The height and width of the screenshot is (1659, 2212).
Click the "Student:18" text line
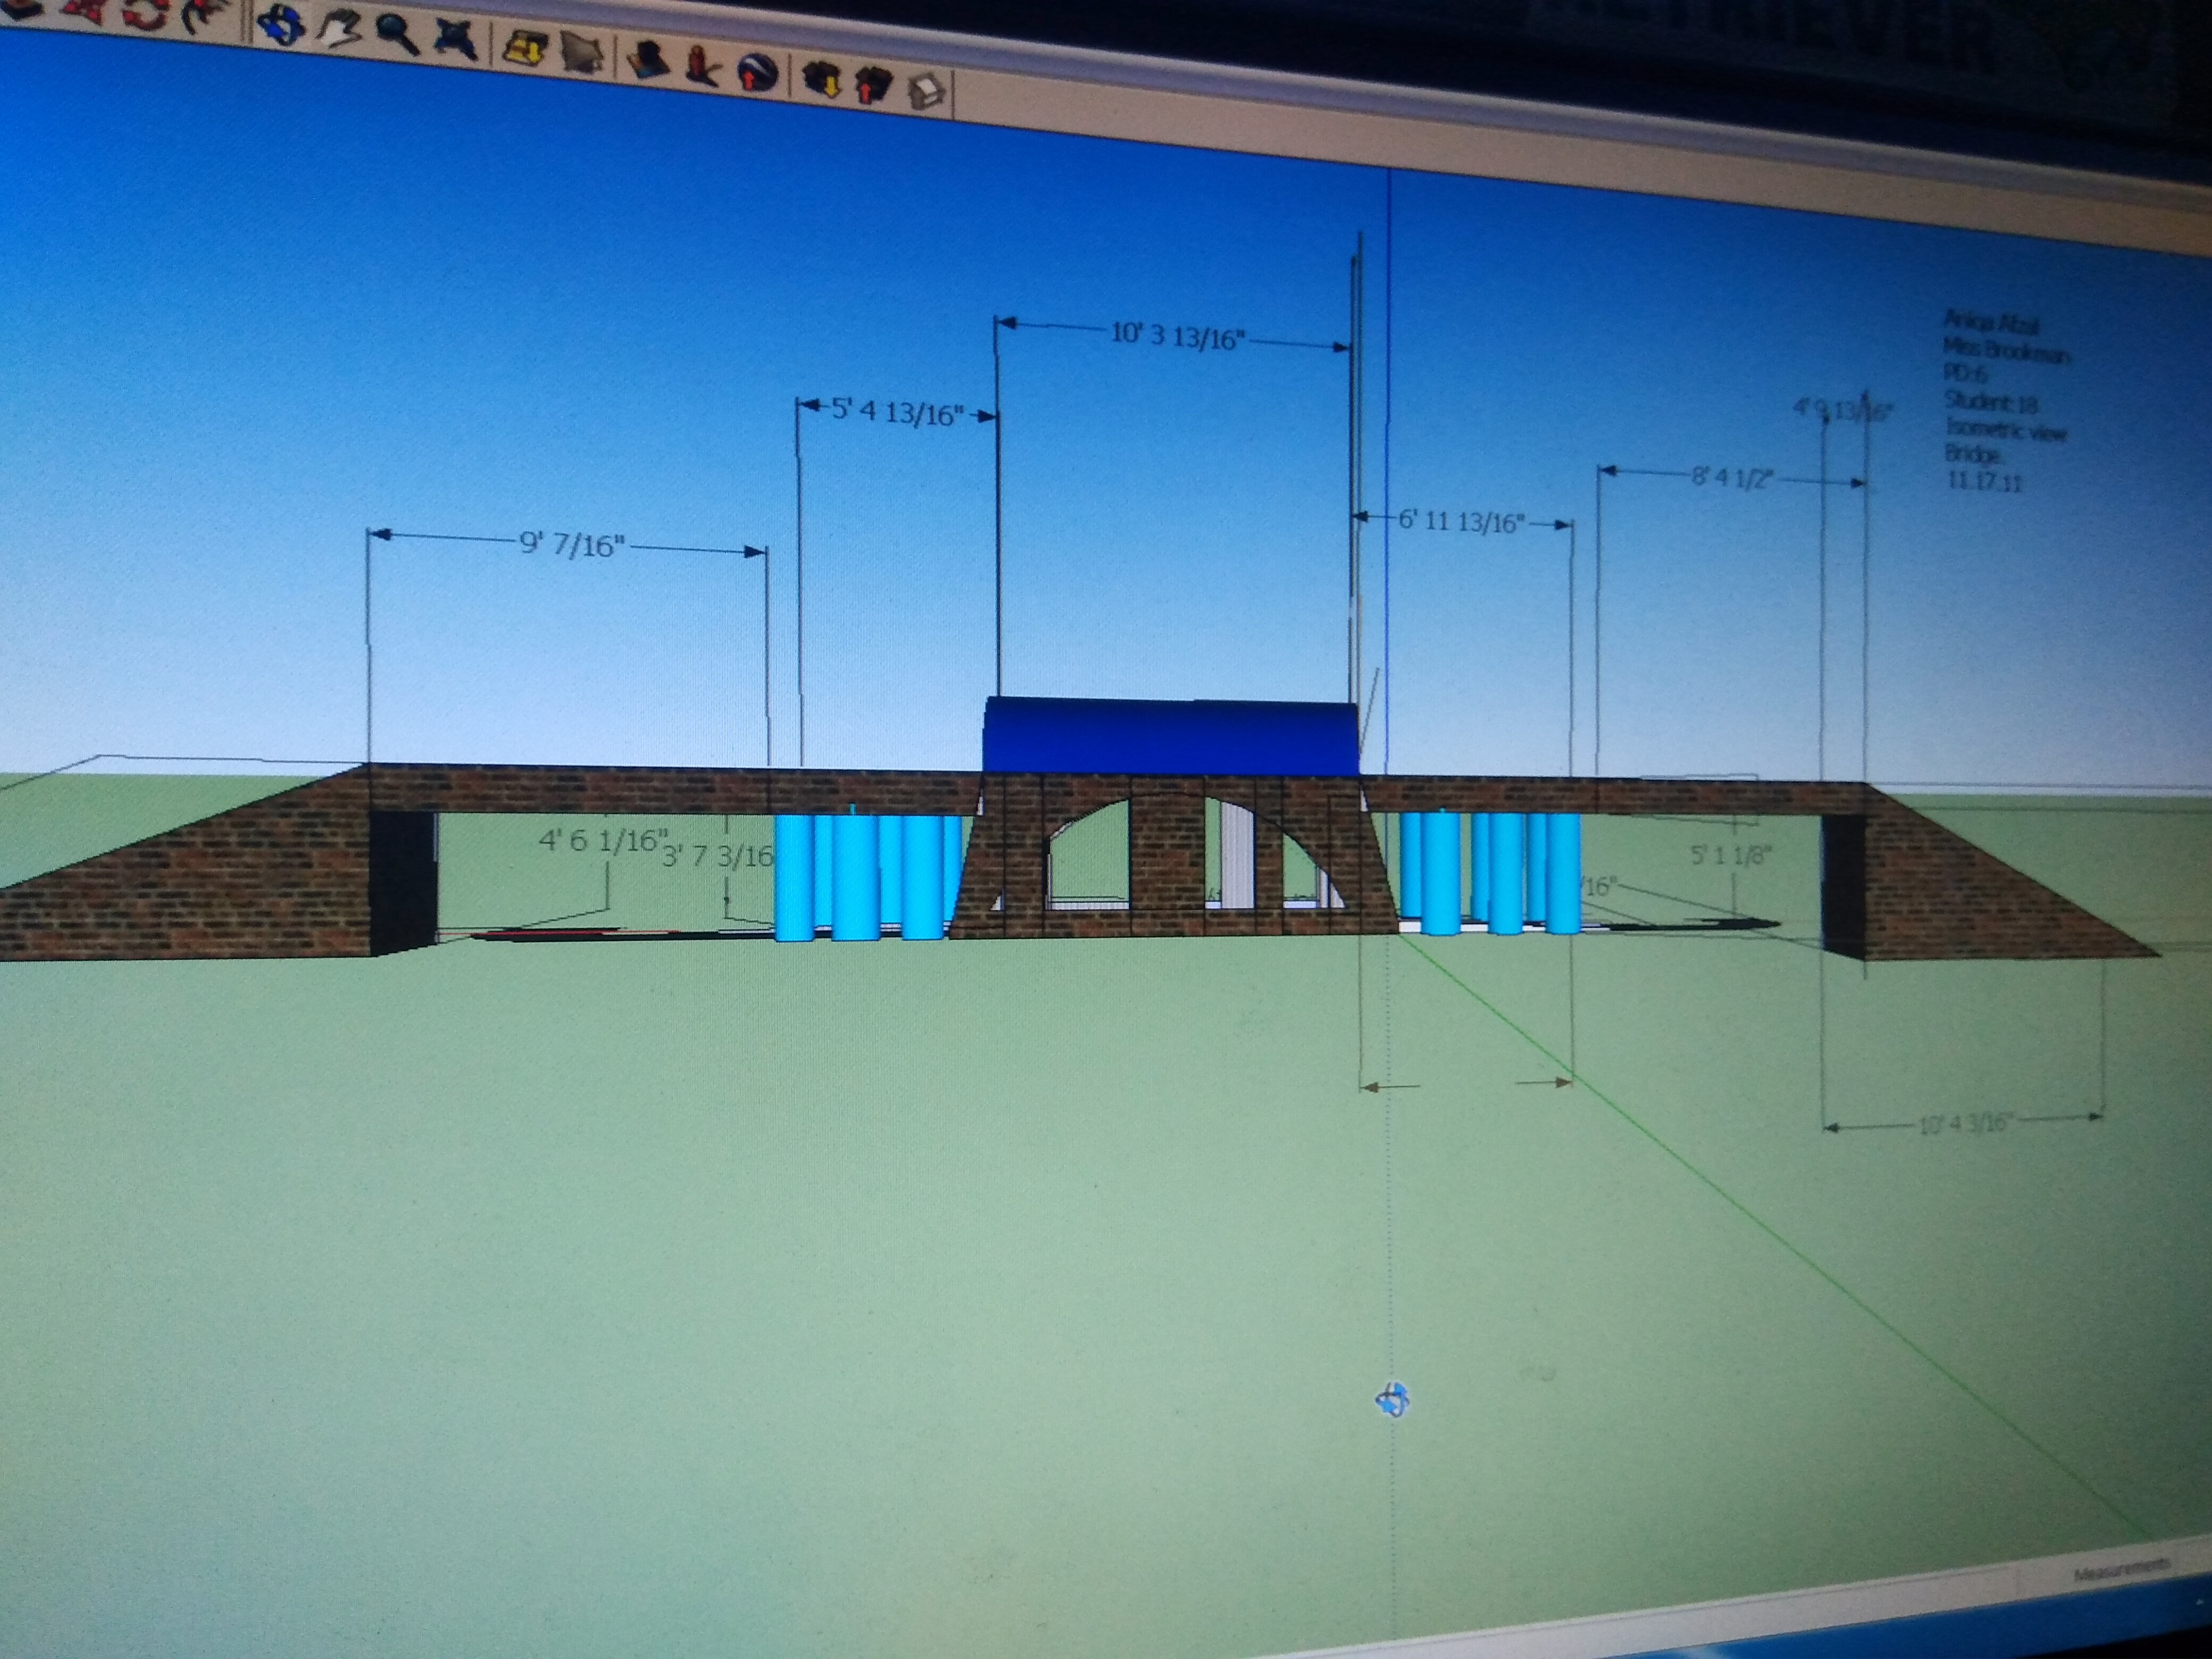(1992, 402)
